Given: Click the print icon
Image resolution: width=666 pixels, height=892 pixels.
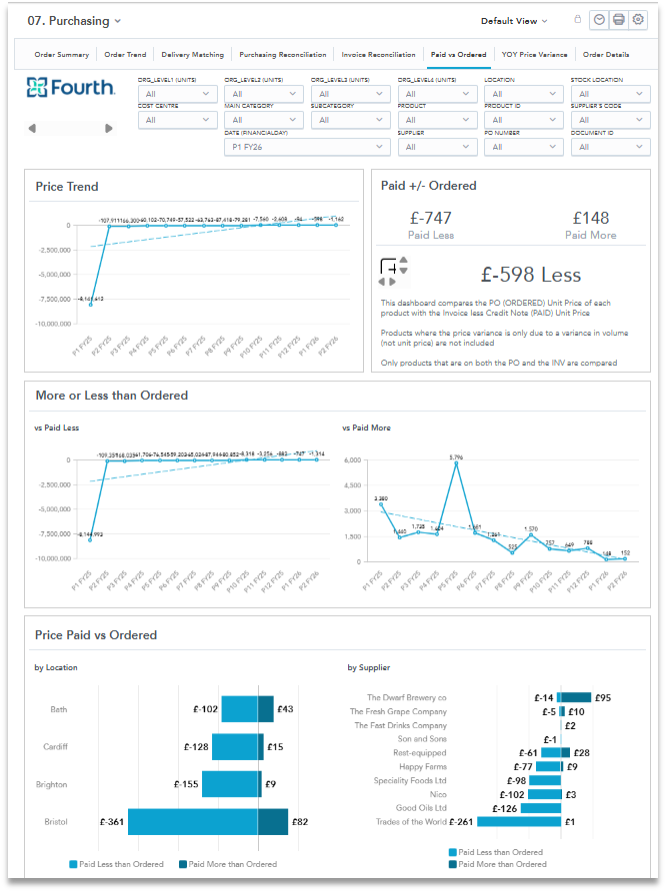Looking at the screenshot, I should [619, 20].
